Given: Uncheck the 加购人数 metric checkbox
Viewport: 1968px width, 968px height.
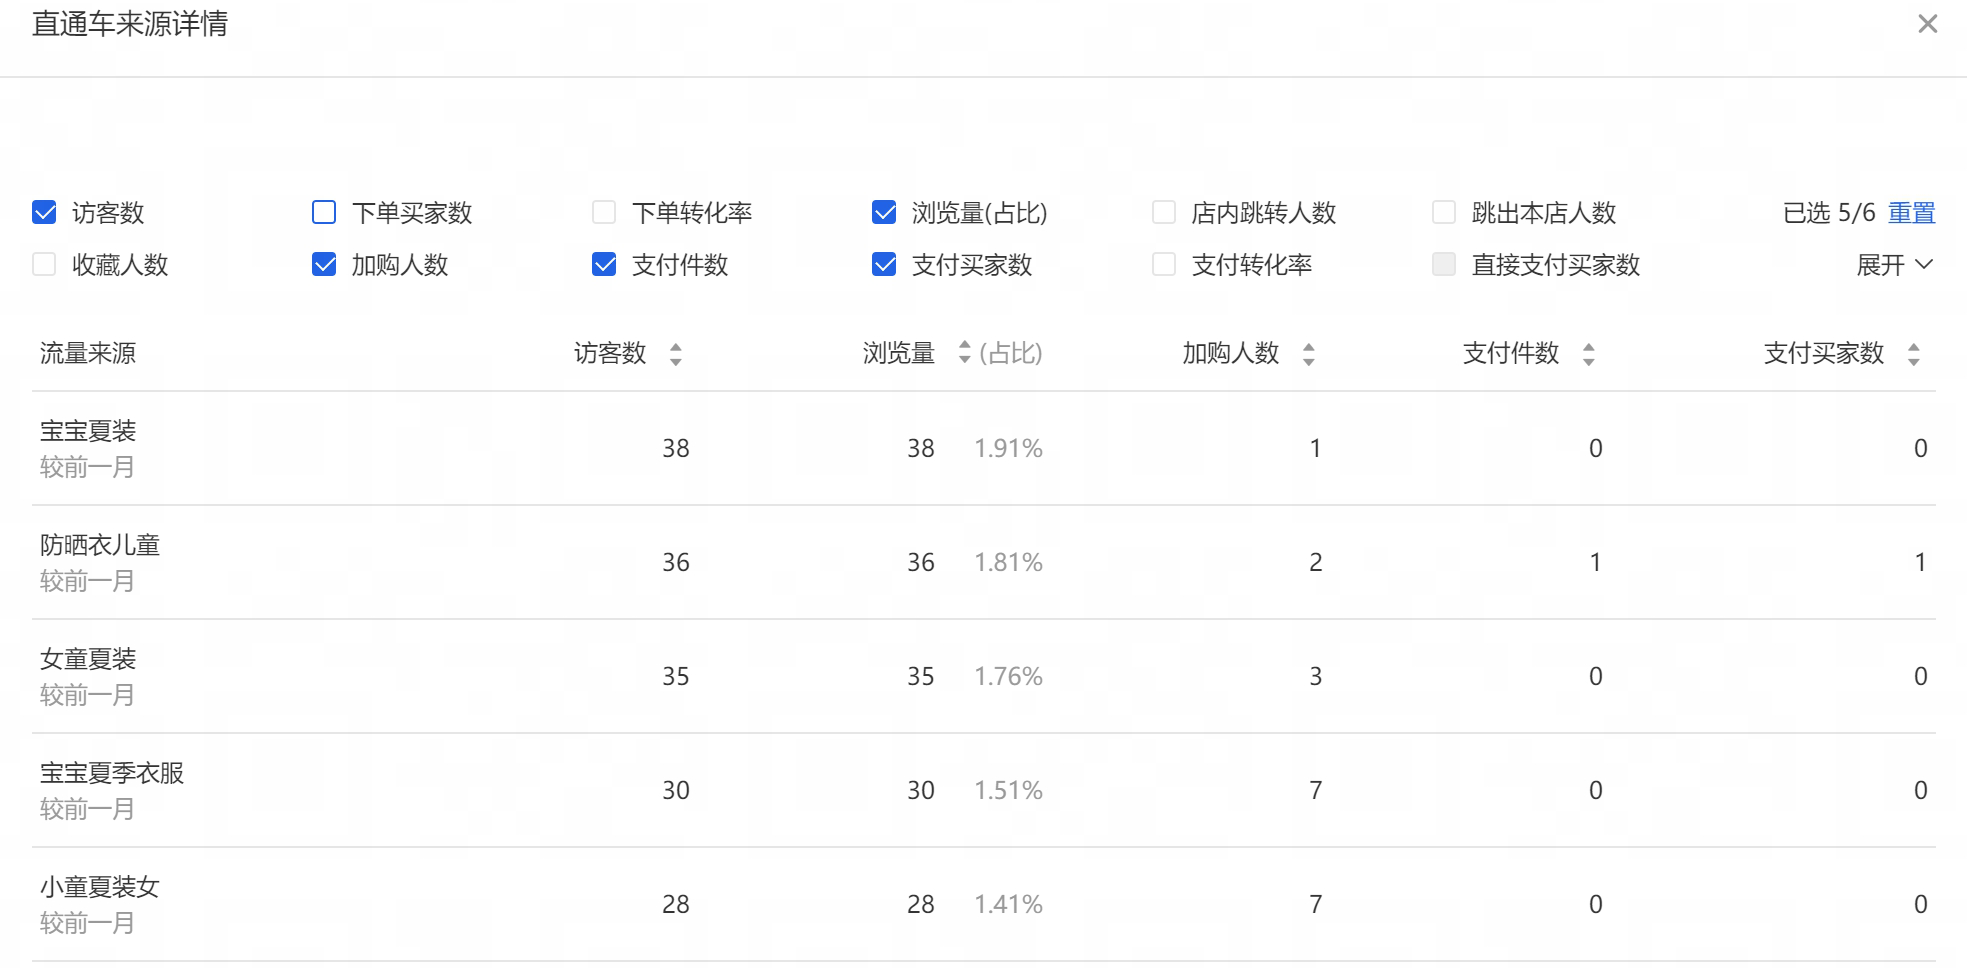Looking at the screenshot, I should point(324,264).
